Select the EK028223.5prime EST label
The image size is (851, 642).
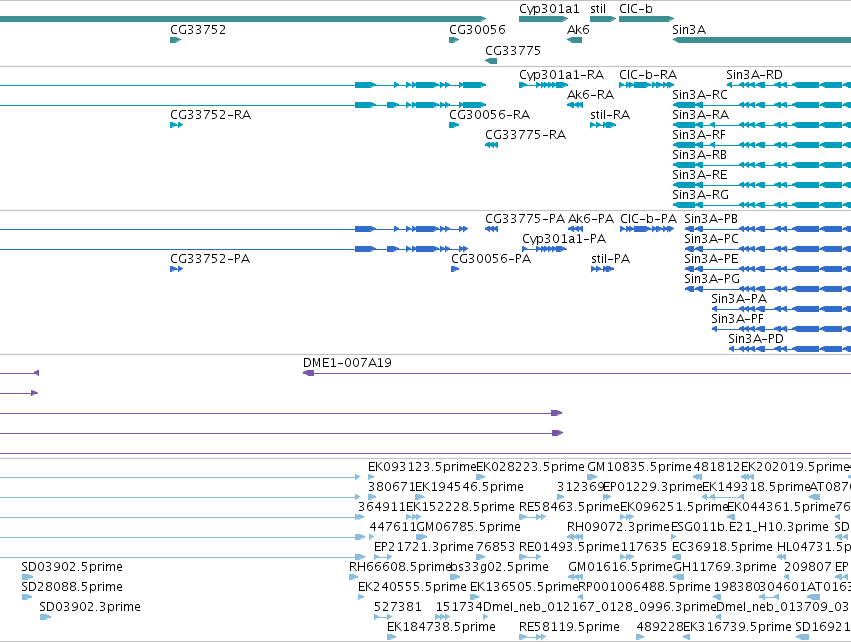pos(530,467)
